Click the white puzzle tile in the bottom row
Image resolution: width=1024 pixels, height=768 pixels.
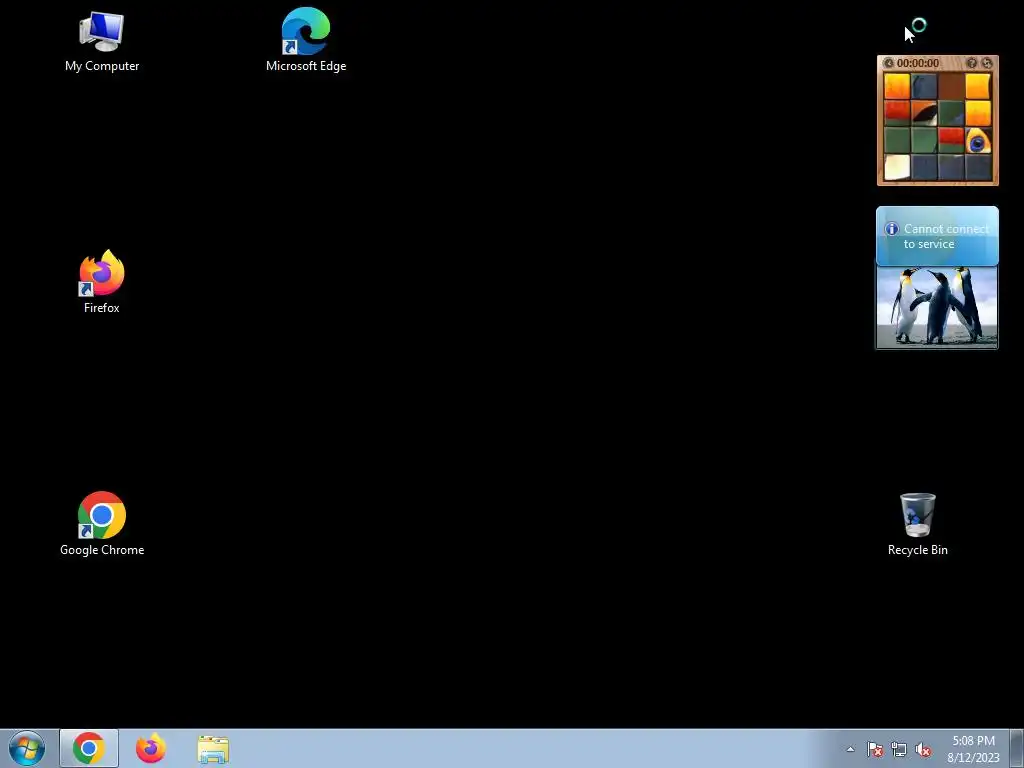pyautogui.click(x=897, y=167)
